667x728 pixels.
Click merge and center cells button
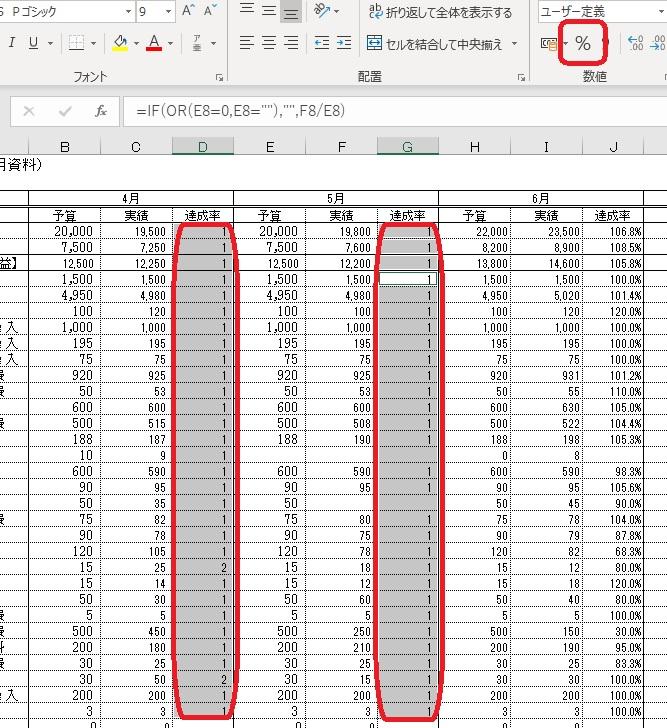coord(434,44)
